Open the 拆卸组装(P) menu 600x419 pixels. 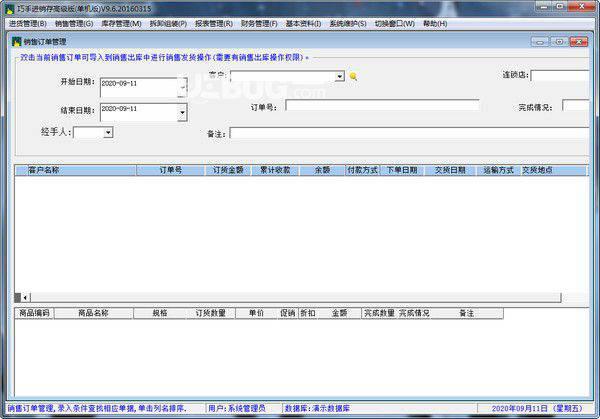click(x=168, y=24)
